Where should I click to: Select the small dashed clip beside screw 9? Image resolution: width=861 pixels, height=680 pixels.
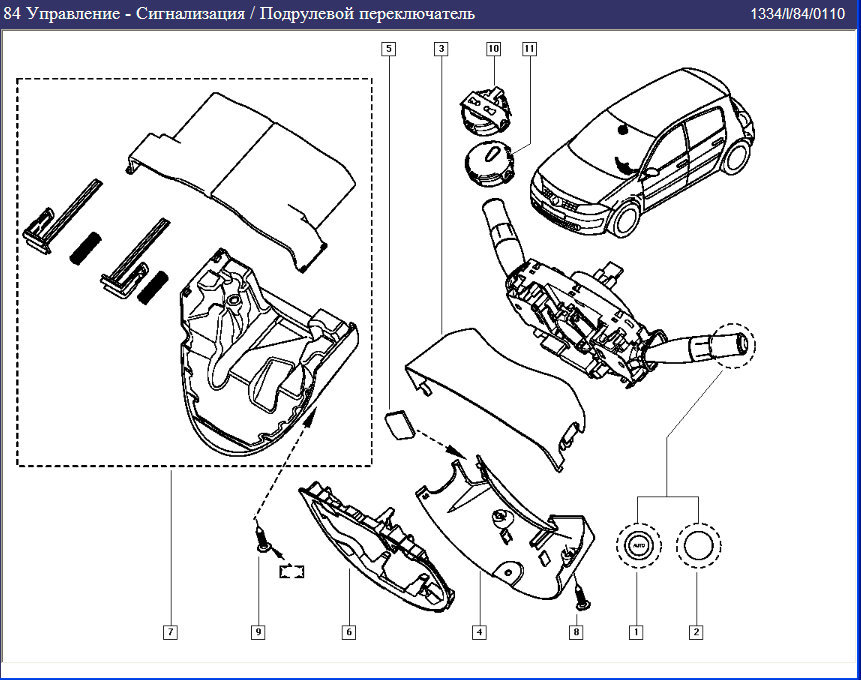(x=292, y=571)
